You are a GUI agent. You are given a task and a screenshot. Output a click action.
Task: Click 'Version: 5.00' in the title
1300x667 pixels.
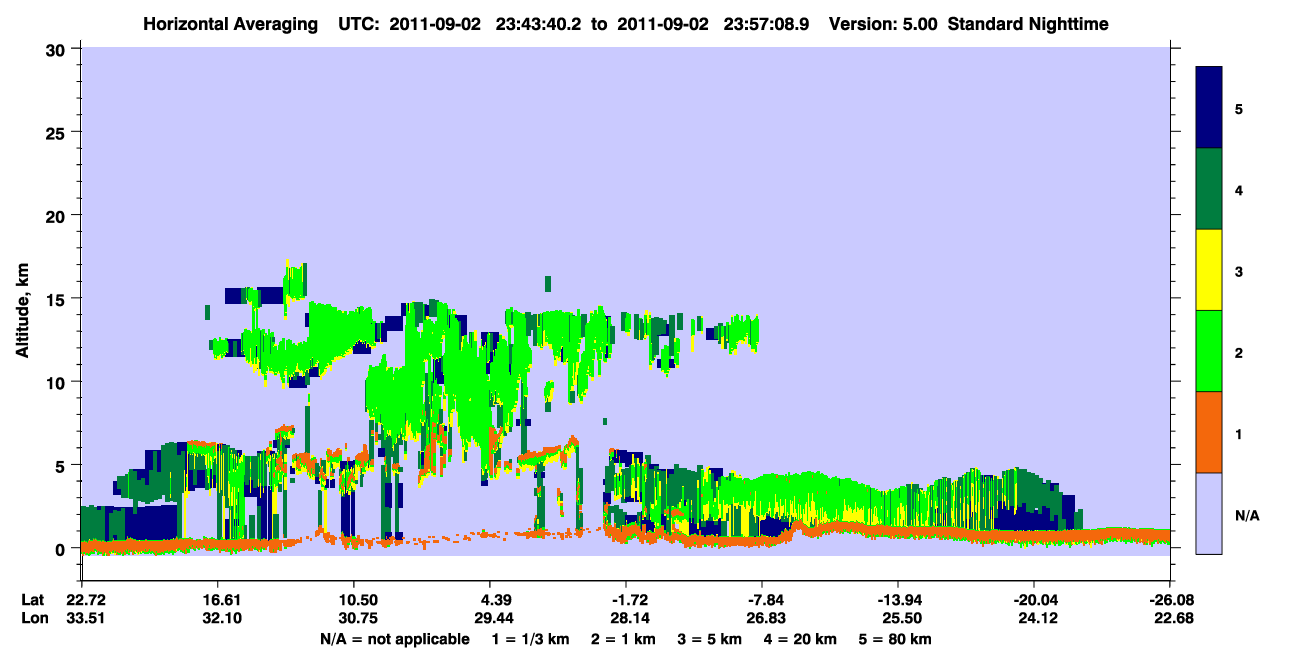coord(881,23)
